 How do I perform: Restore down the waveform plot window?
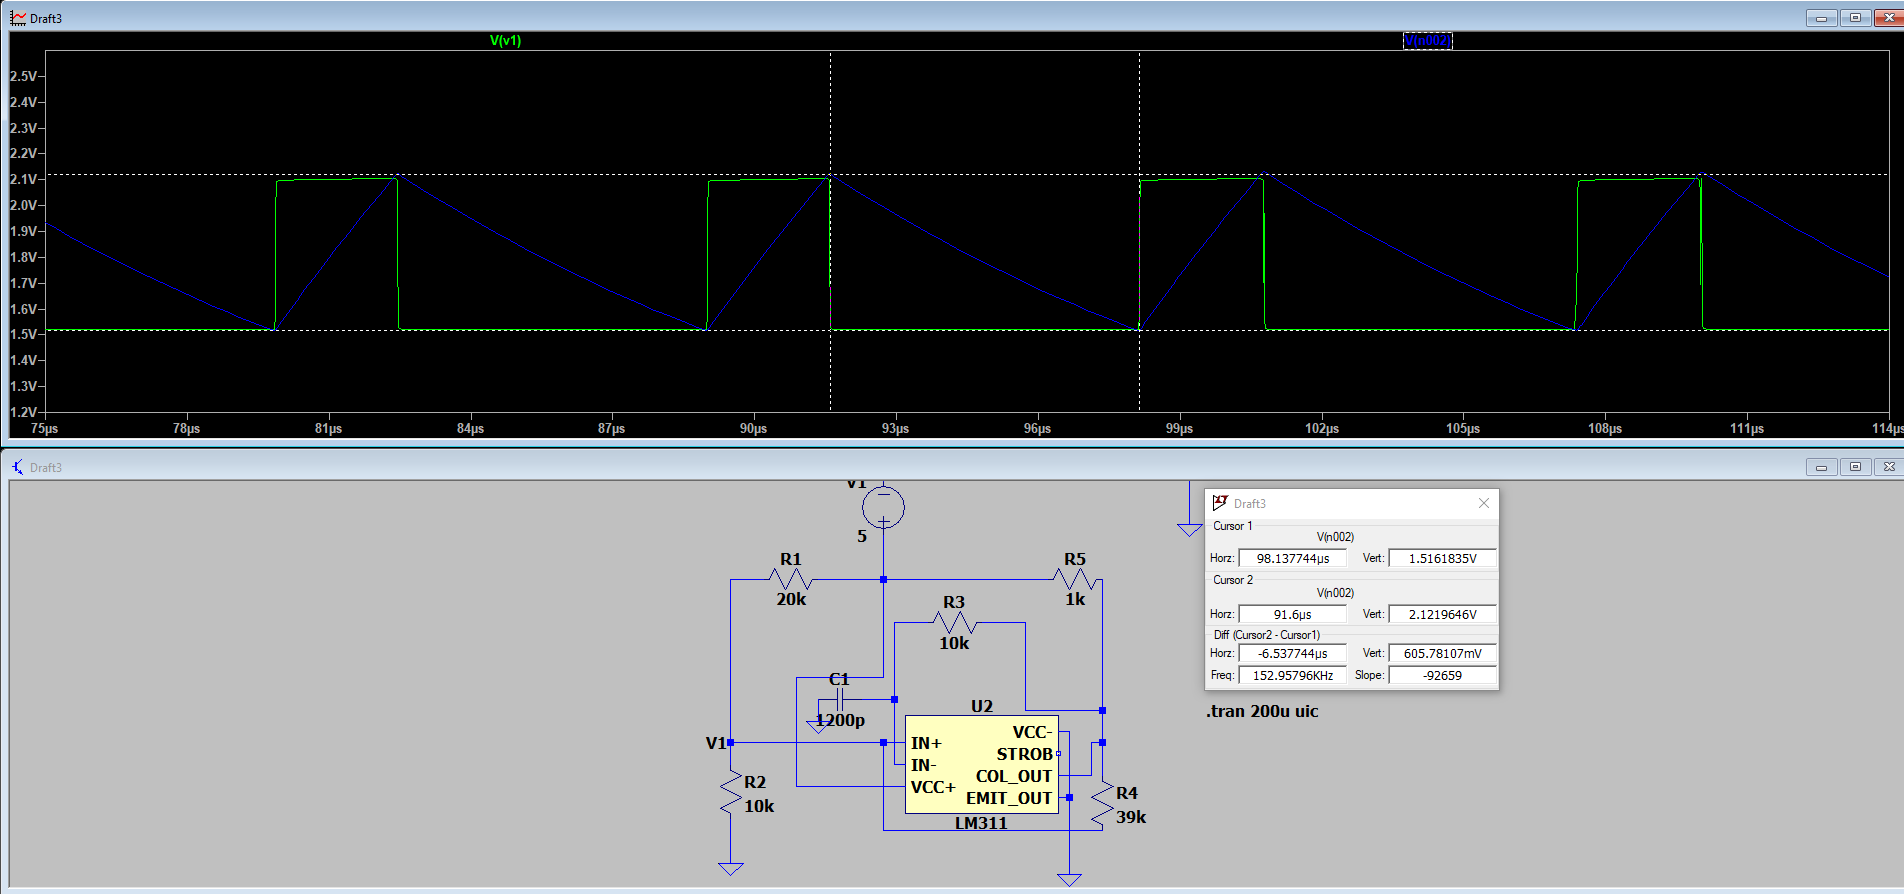coord(1855,18)
